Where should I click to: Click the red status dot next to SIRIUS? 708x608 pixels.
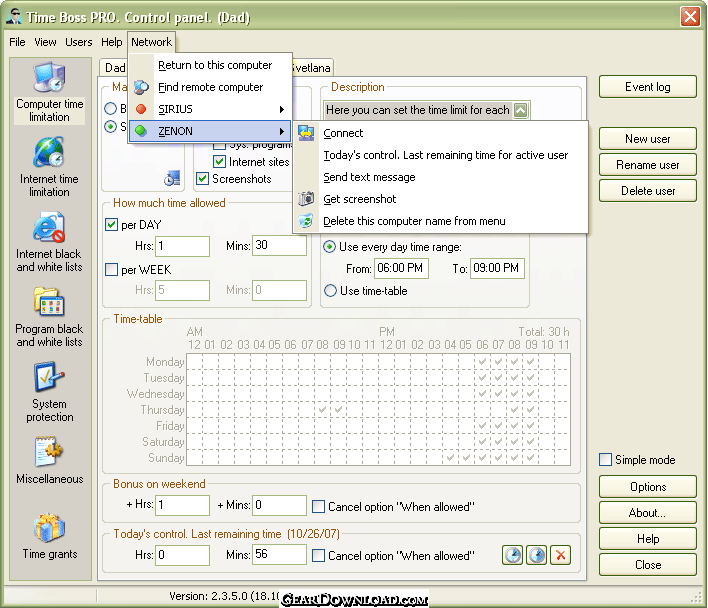click(x=141, y=109)
